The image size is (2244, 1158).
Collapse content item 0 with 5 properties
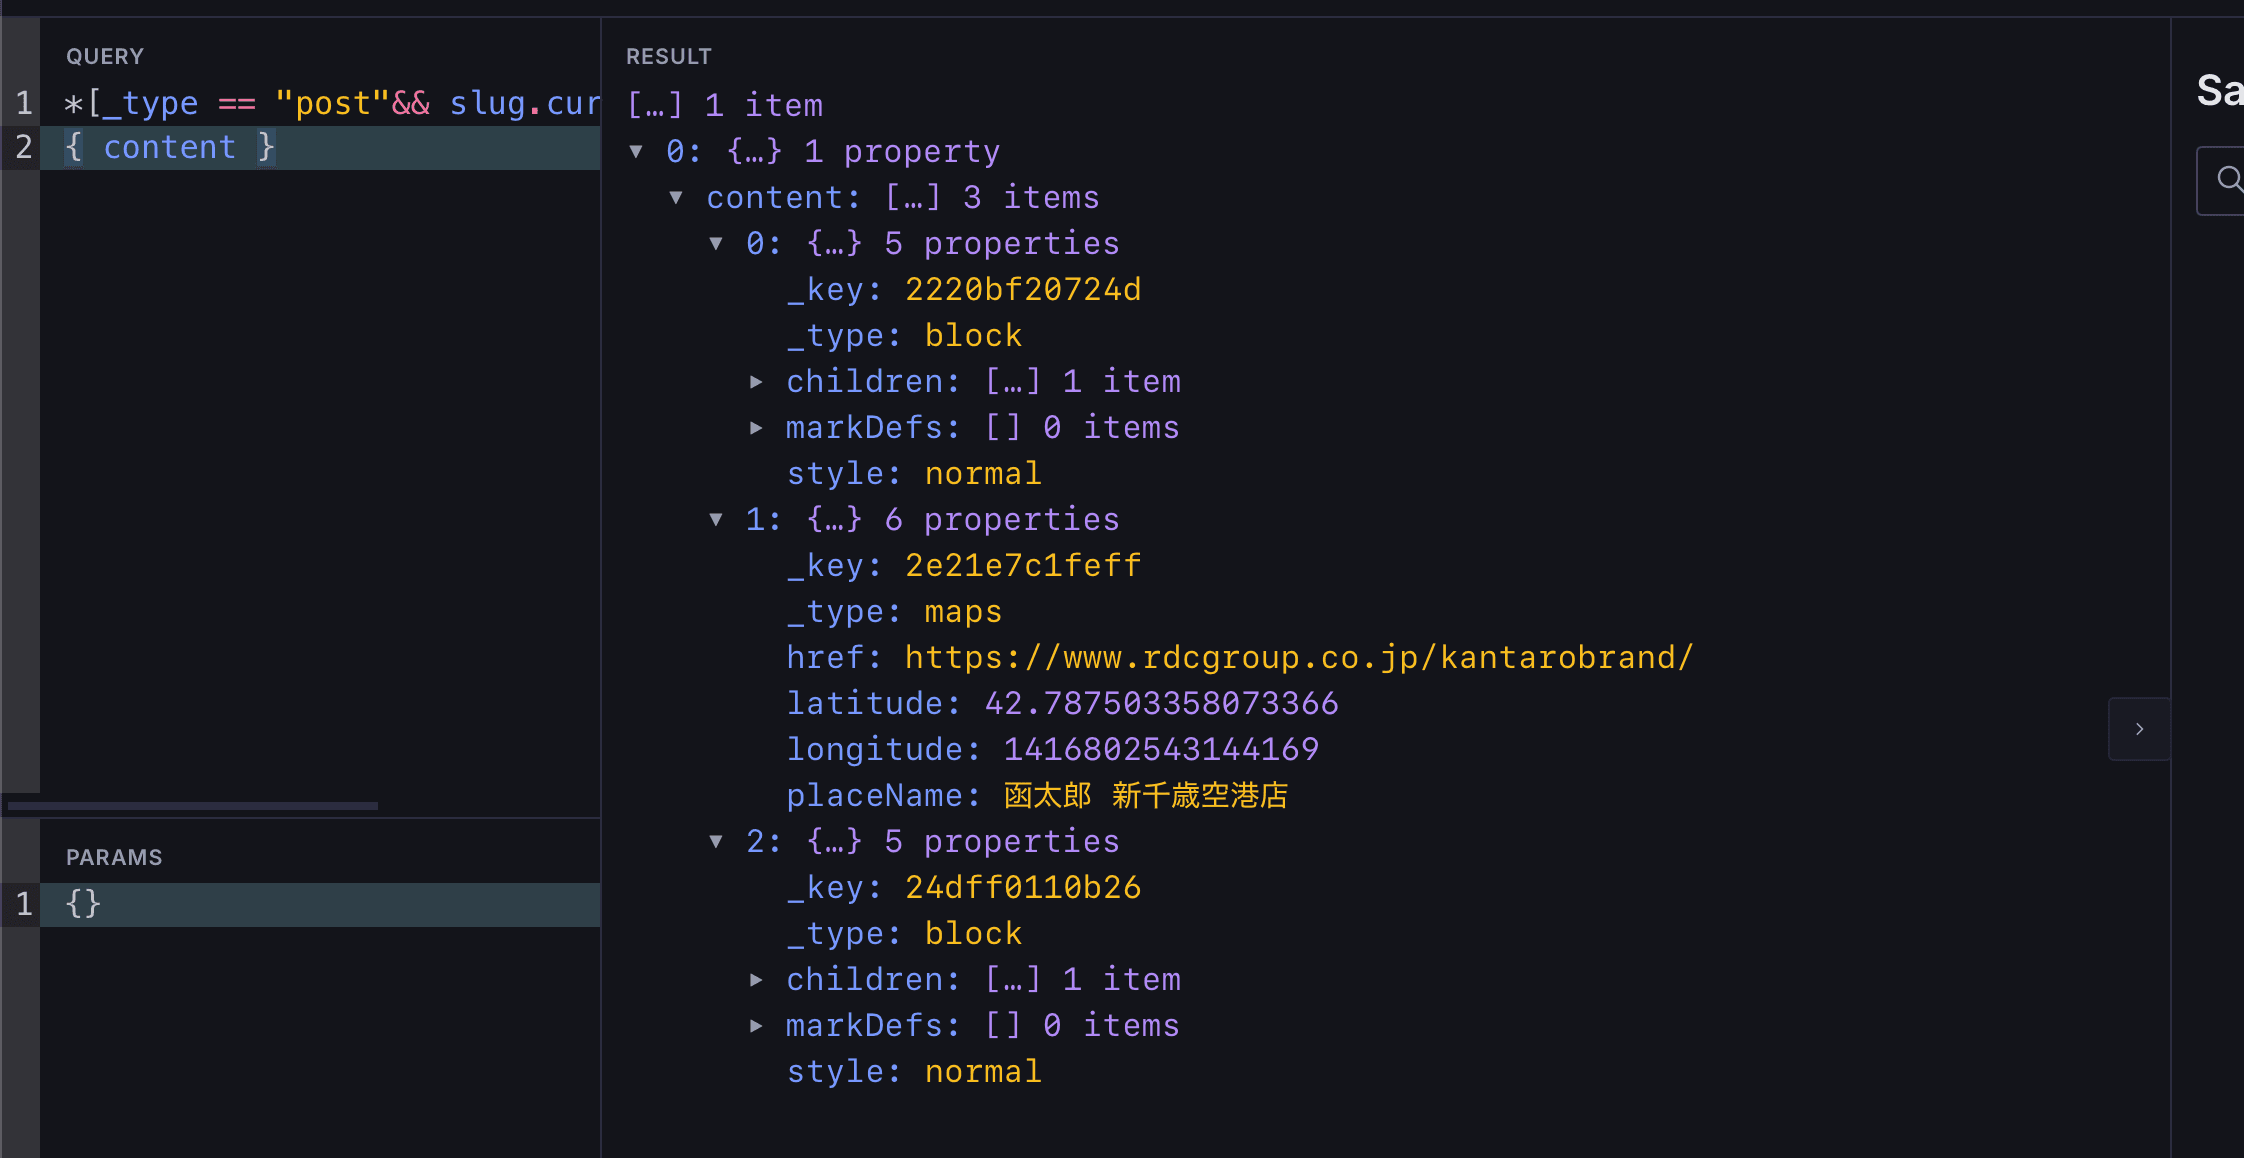pyautogui.click(x=716, y=243)
